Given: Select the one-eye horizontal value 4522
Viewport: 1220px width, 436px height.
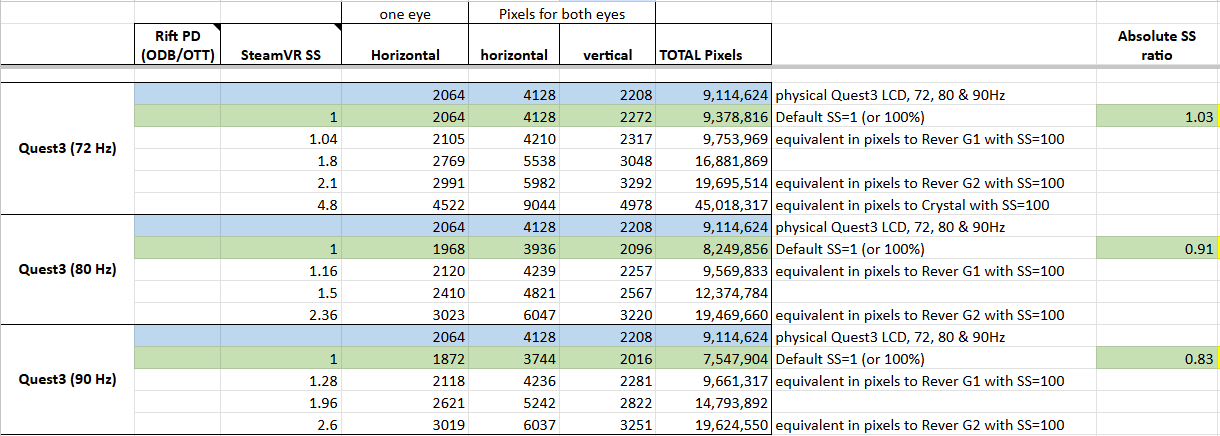Looking at the screenshot, I should click(406, 205).
